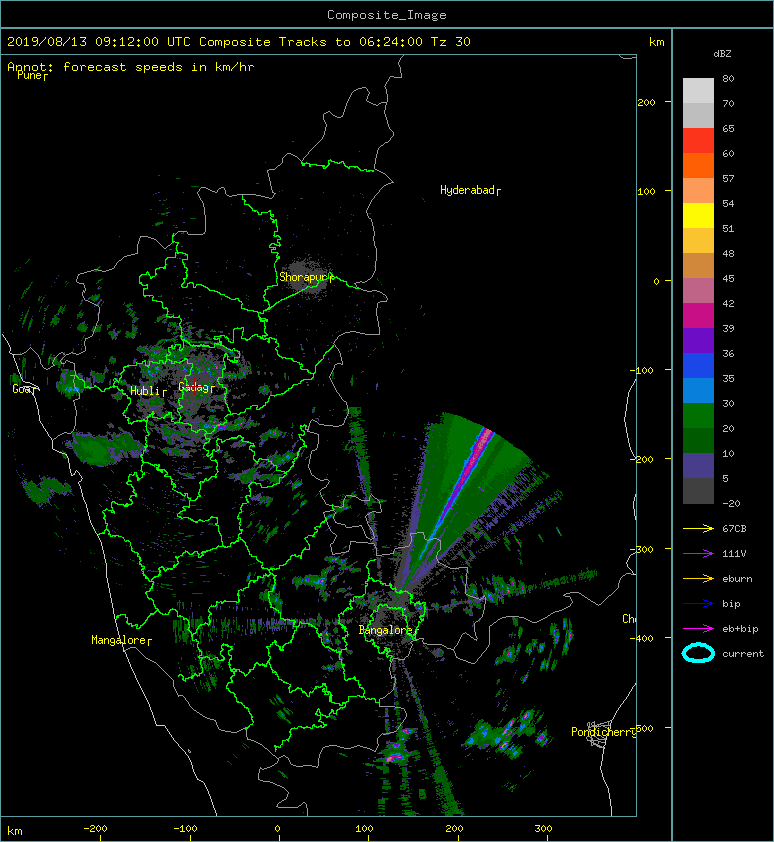This screenshot has width=774, height=842.
Task: Pick the bright green 30–20 dBZ swatch
Action: (x=698, y=415)
